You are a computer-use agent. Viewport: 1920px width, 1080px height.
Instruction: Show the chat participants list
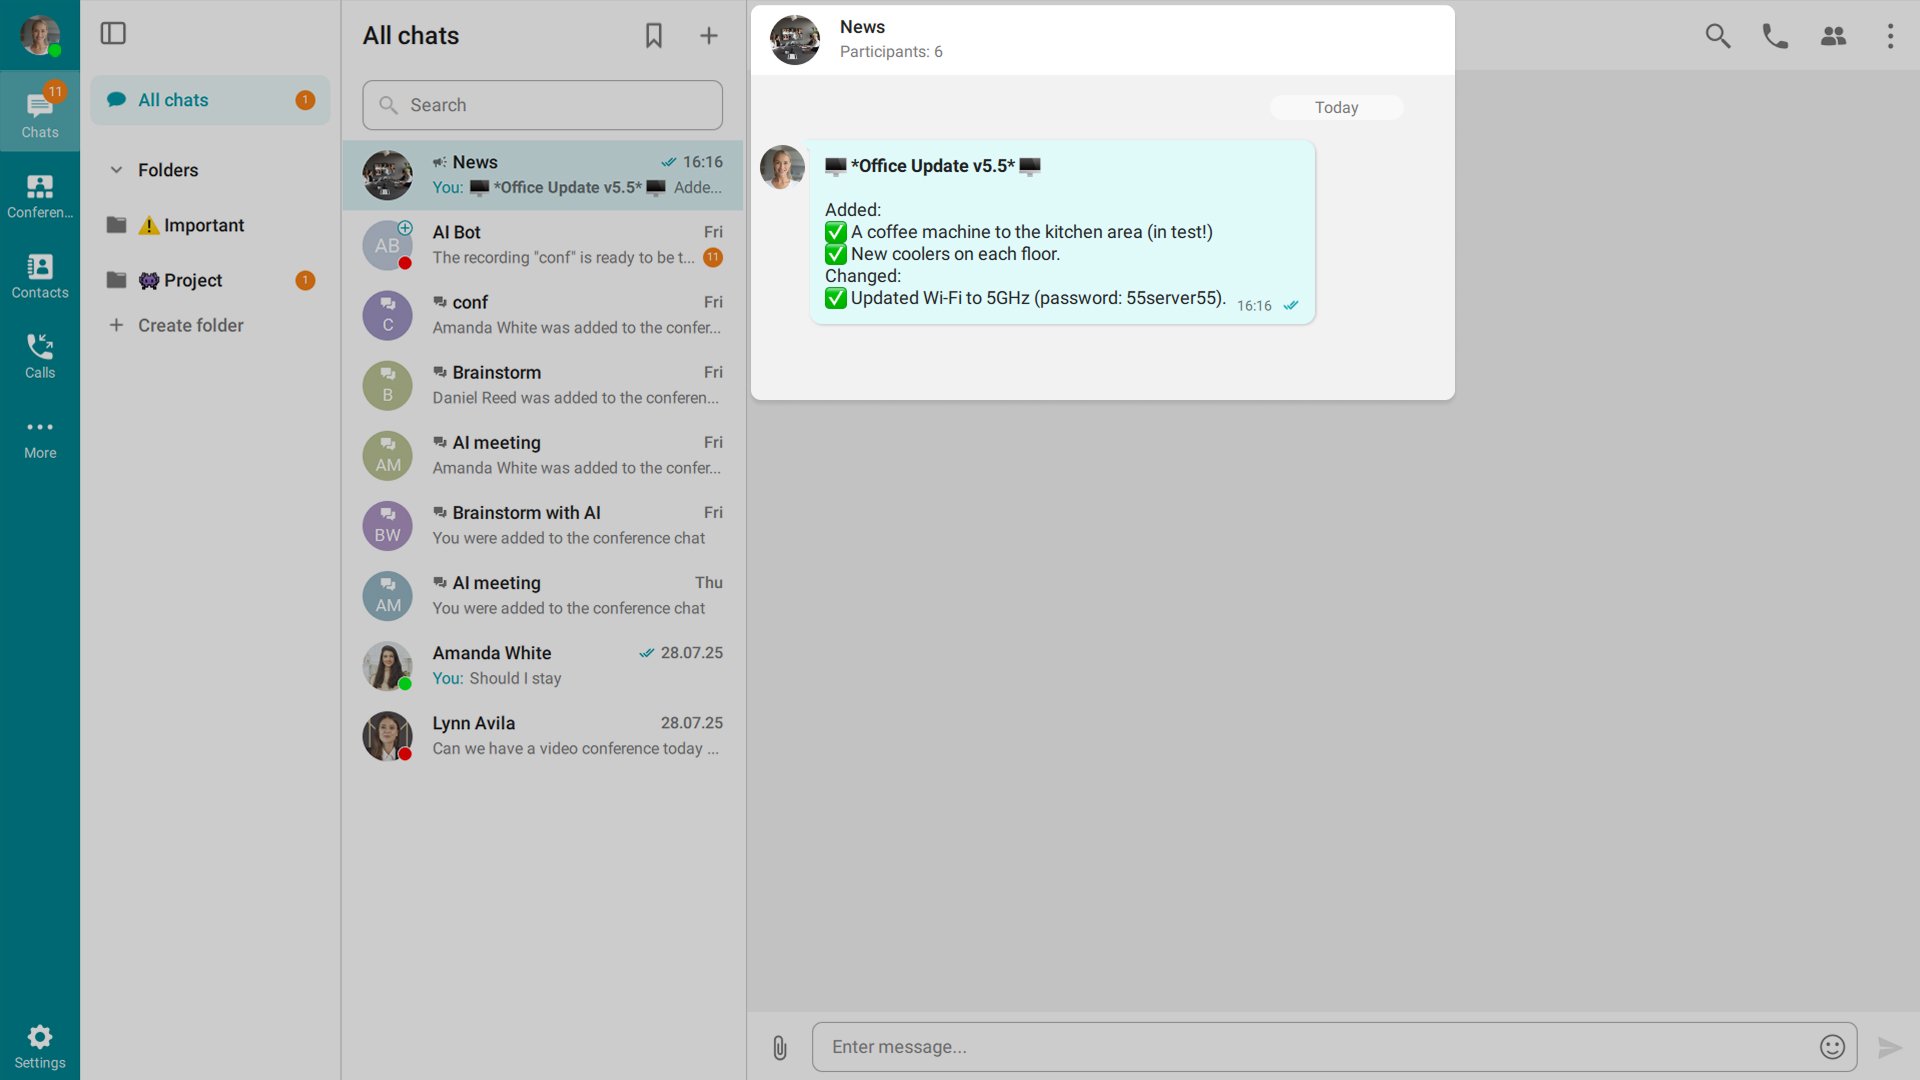(1833, 36)
